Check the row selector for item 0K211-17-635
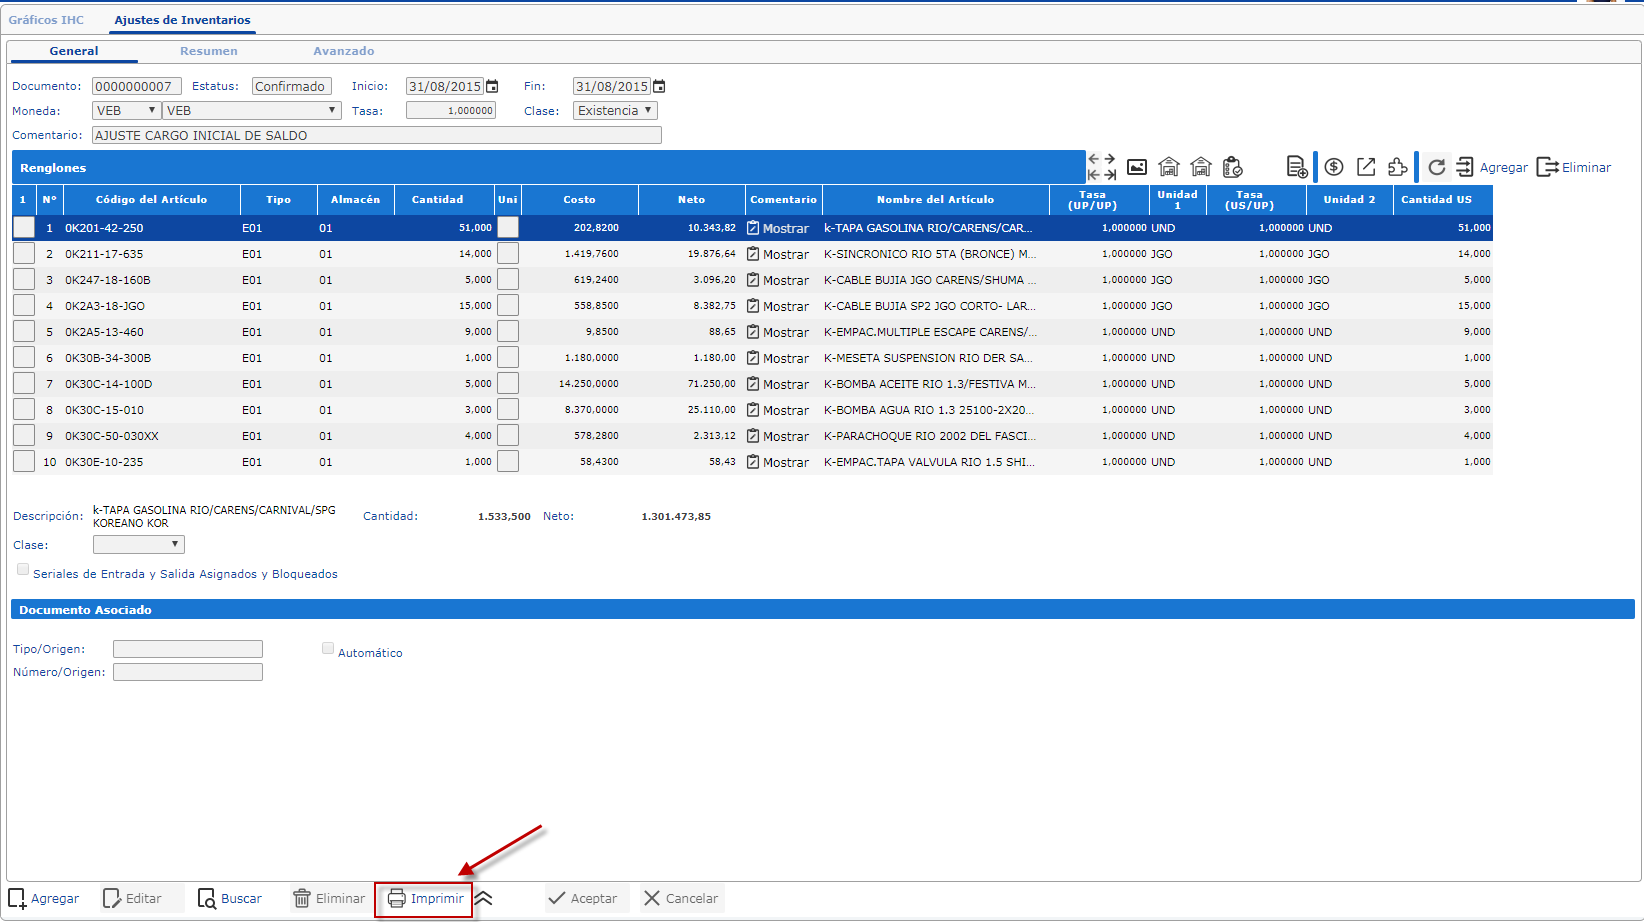Image resolution: width=1644 pixels, height=922 pixels. point(24,254)
